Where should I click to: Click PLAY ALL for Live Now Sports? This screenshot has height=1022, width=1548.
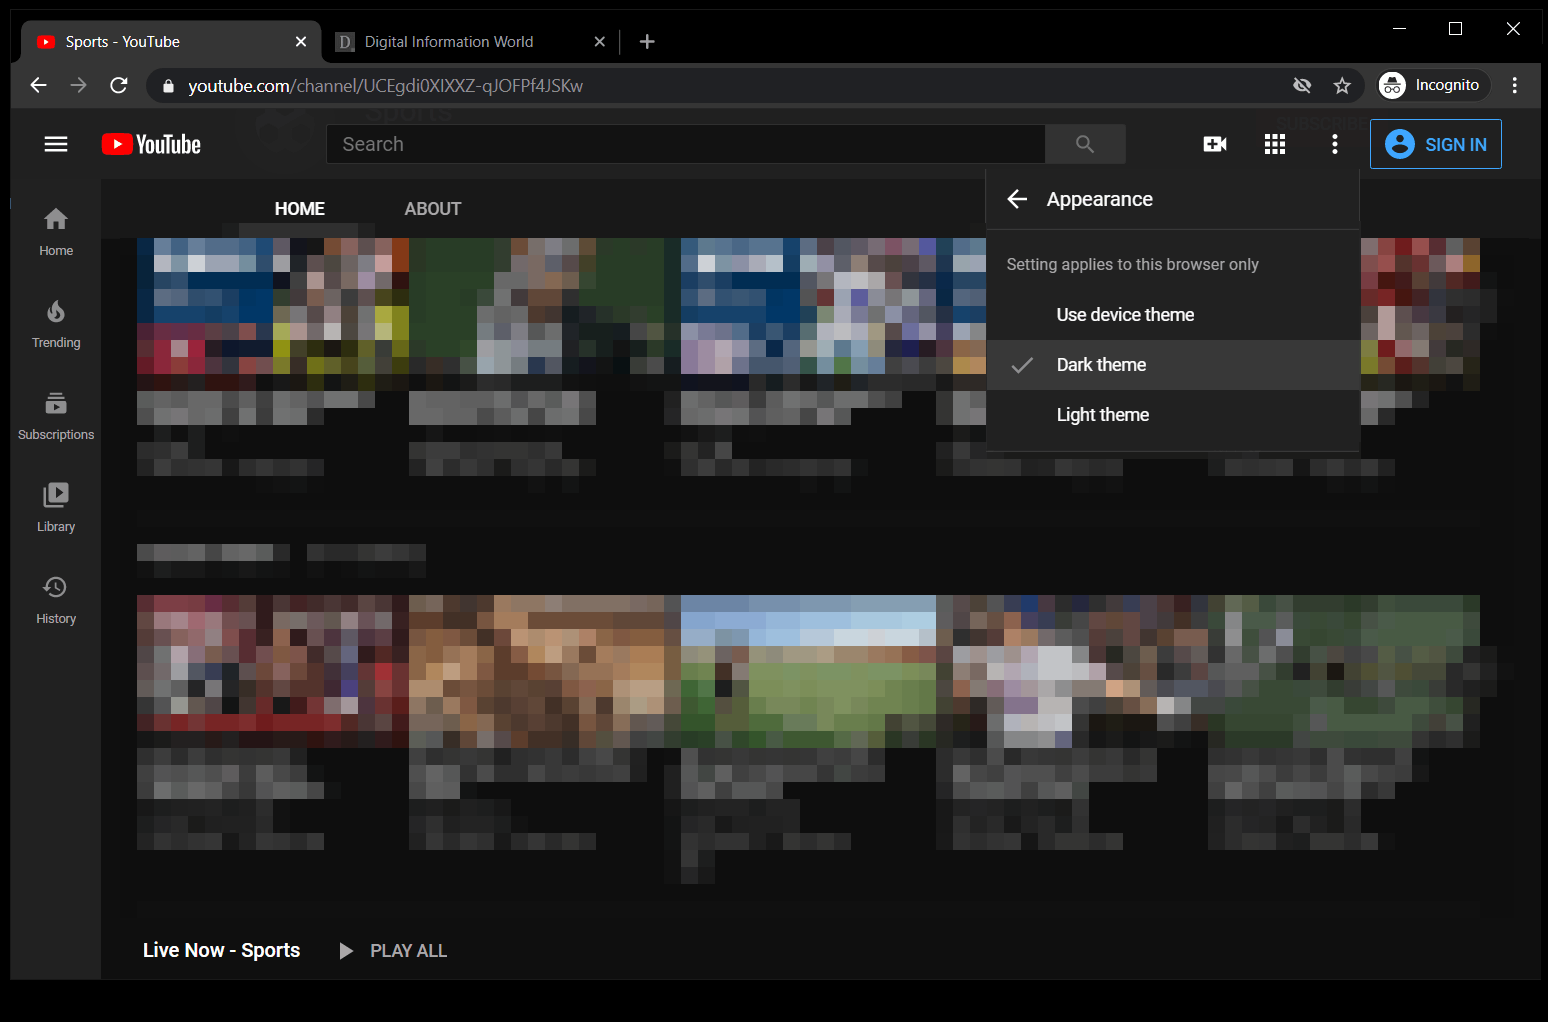click(x=392, y=950)
